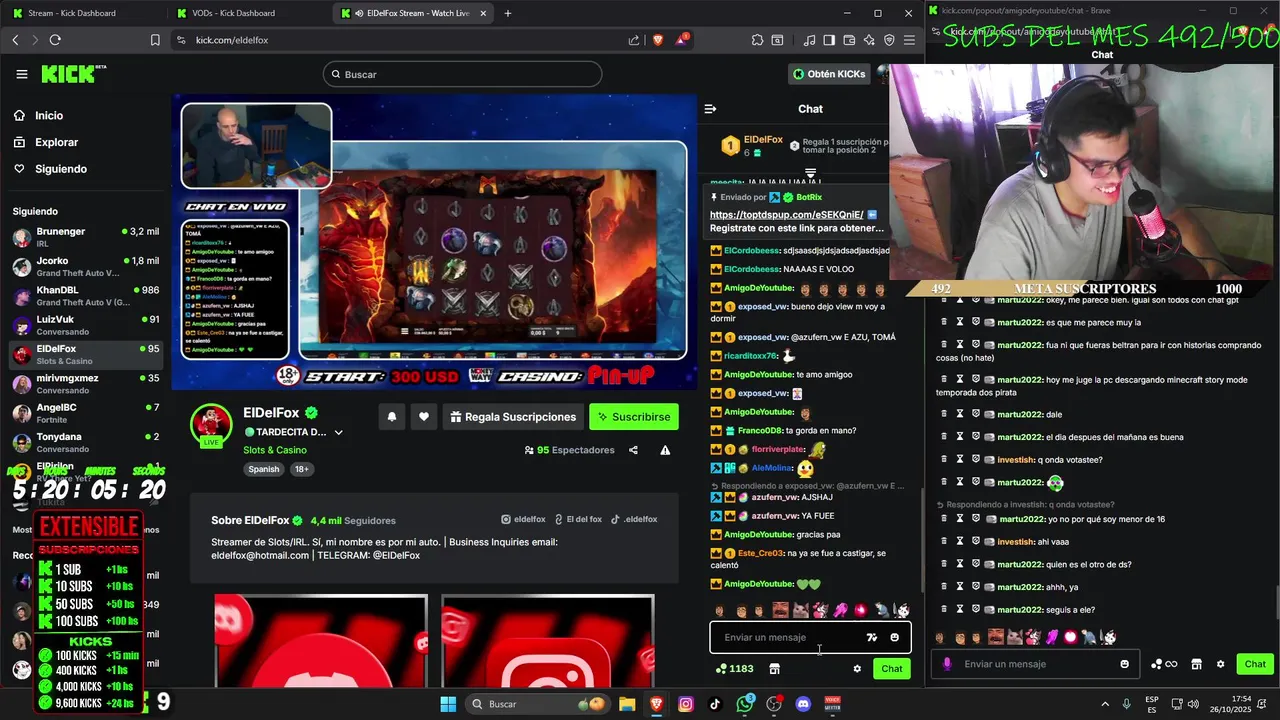The width and height of the screenshot is (1280, 720).
Task: Open the settings gear in popout chat
Action: 1220,664
